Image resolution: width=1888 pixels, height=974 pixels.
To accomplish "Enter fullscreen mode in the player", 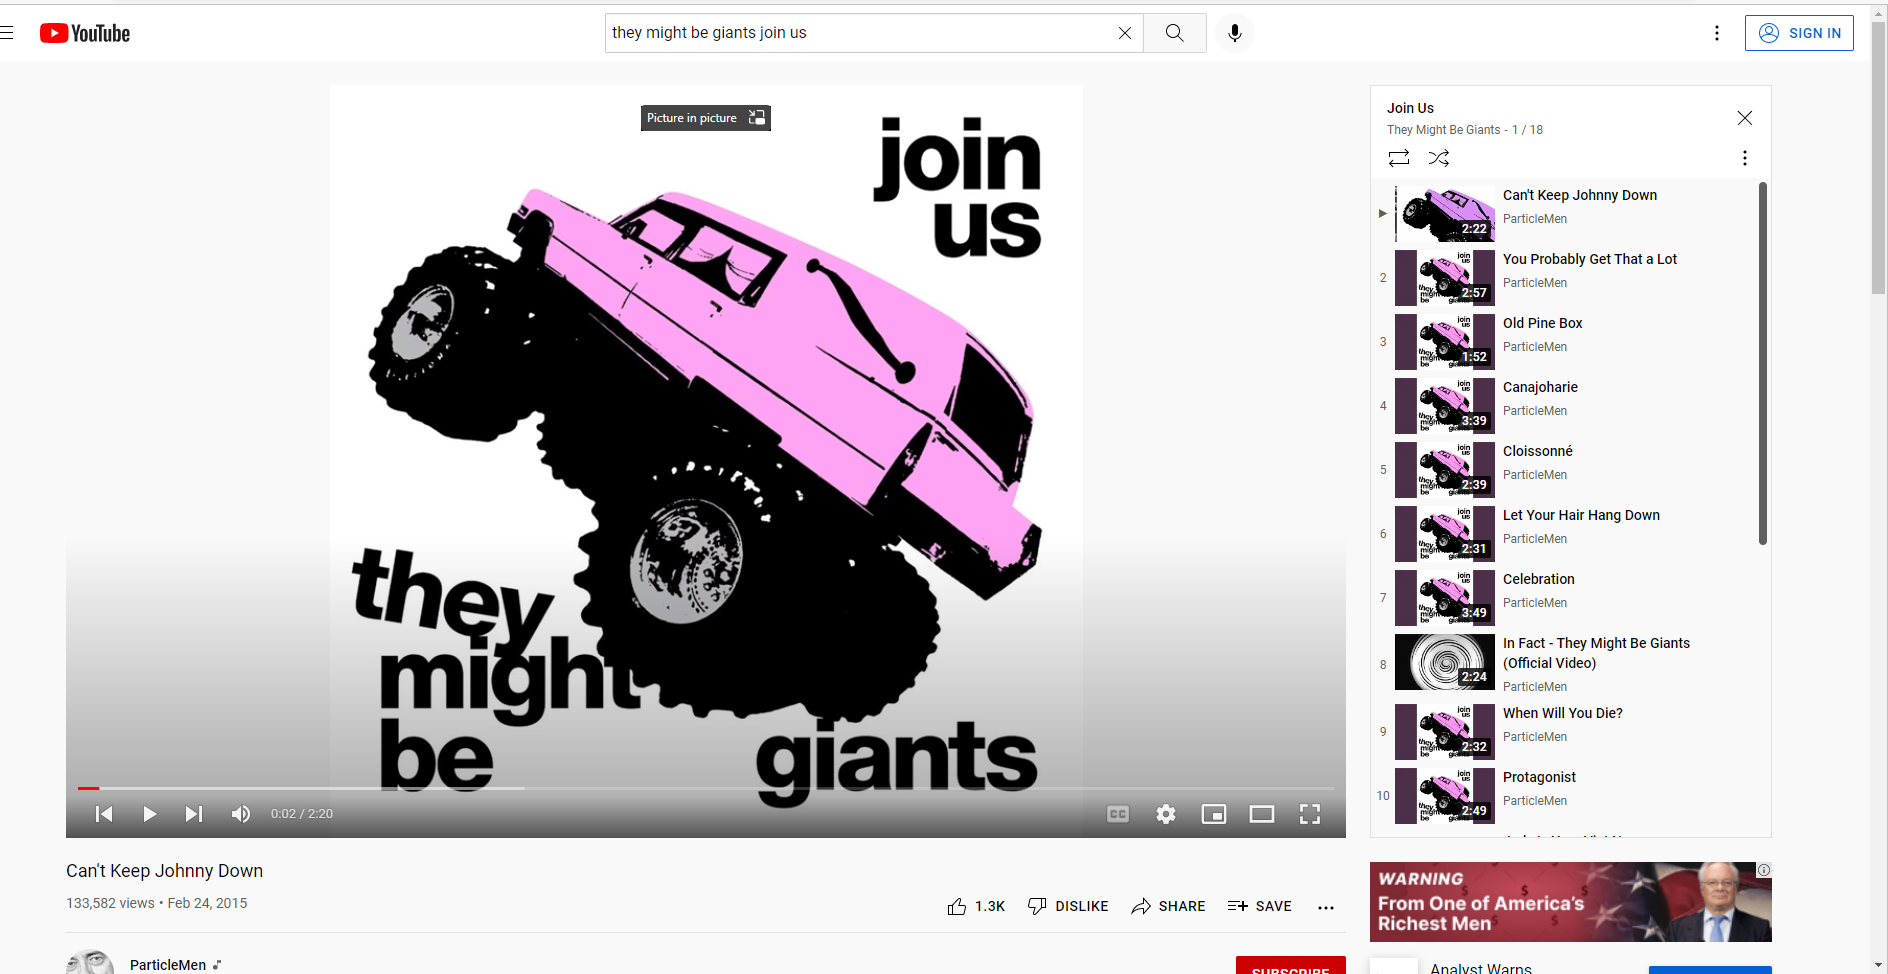I will coord(1309,814).
